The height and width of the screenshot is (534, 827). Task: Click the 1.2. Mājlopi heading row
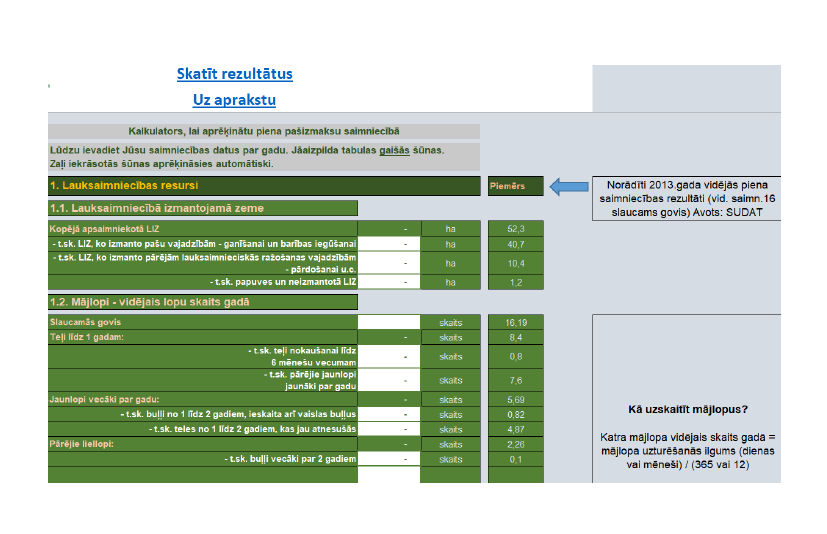(203, 302)
